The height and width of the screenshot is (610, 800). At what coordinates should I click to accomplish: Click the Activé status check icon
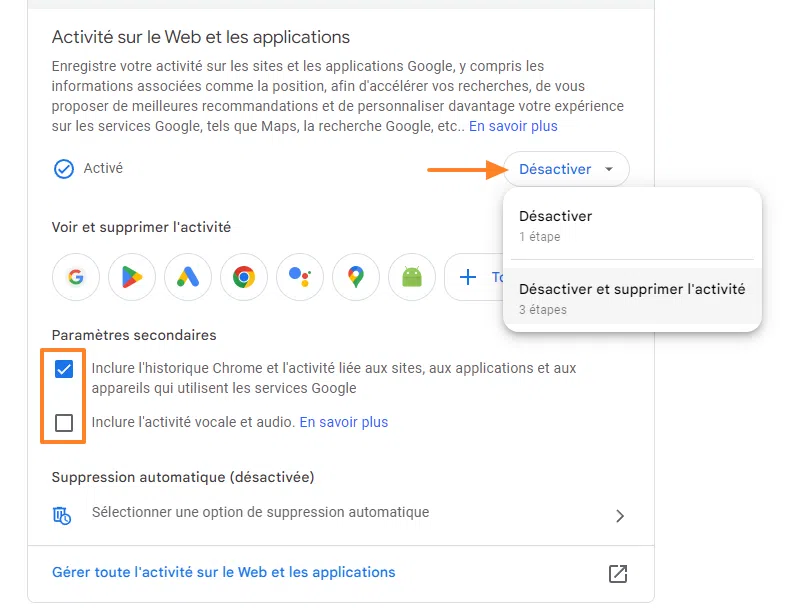(64, 168)
